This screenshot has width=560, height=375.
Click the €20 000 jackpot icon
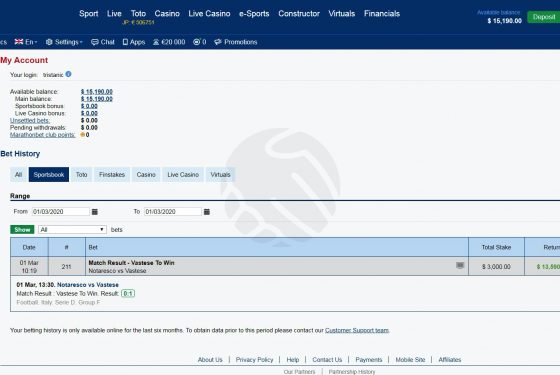click(x=156, y=42)
